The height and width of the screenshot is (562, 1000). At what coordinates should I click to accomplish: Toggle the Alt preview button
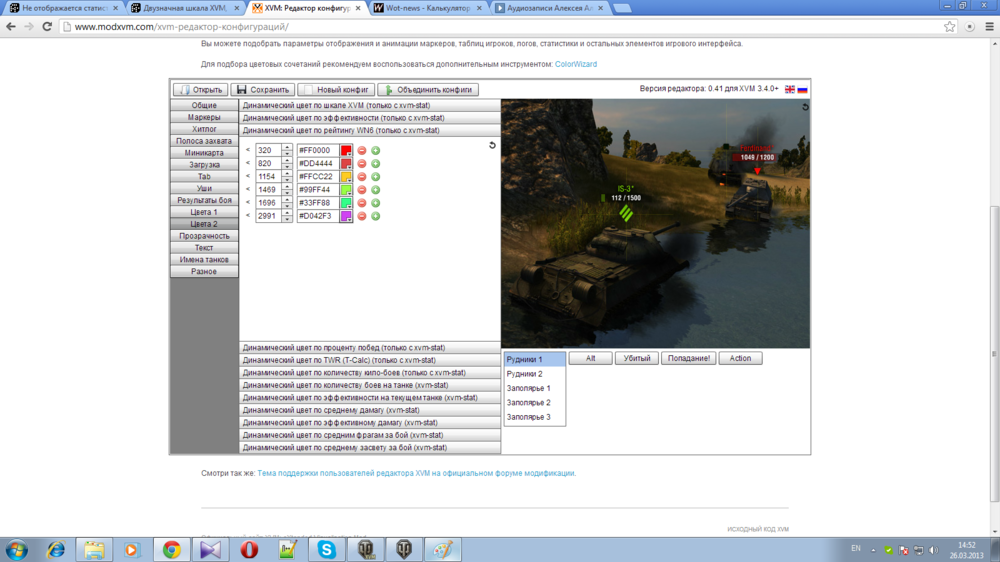(591, 359)
